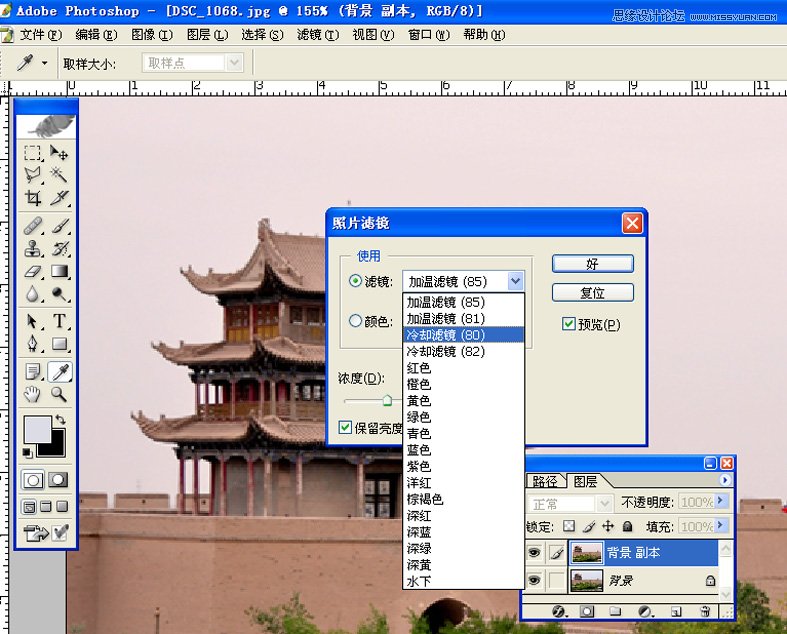Image resolution: width=787 pixels, height=634 pixels.
Task: Open the 编辑 menu
Action: [96, 35]
